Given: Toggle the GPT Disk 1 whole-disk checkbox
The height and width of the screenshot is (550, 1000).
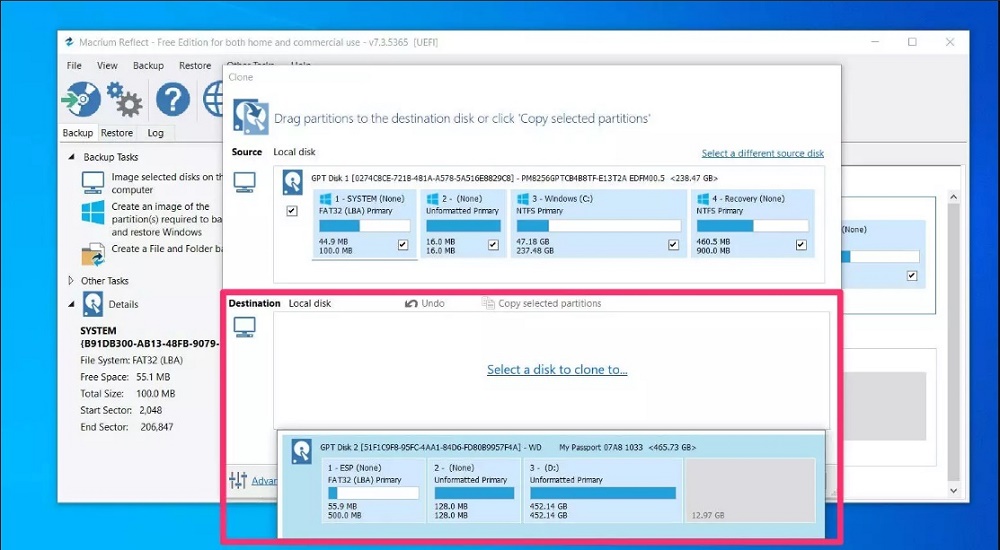Looking at the screenshot, I should click(292, 211).
